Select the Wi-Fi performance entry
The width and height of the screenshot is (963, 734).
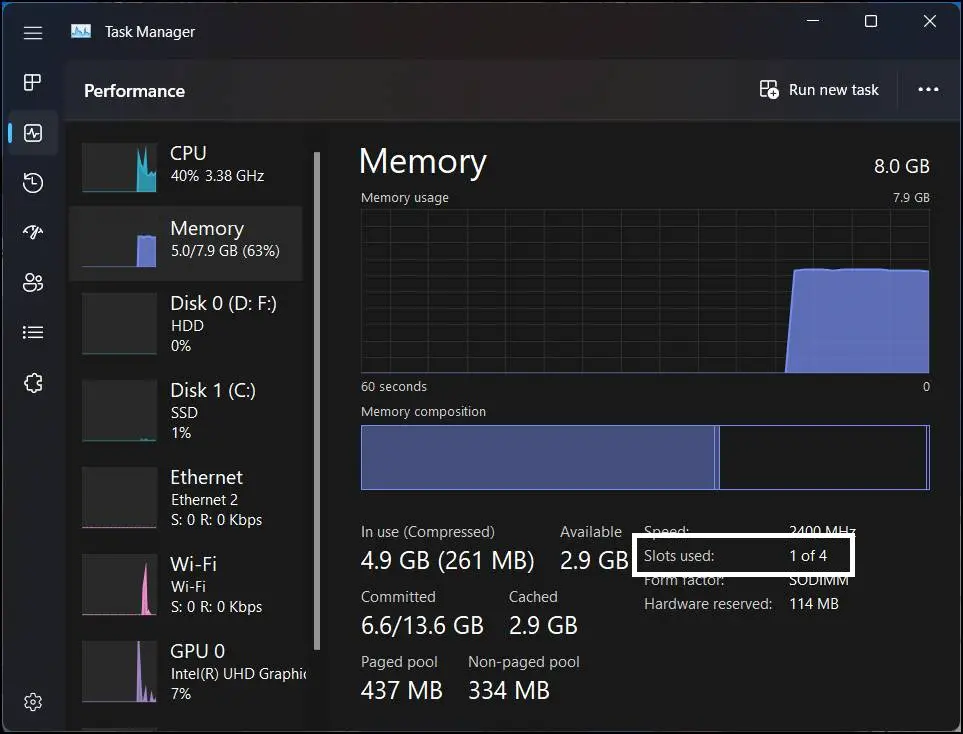click(185, 585)
